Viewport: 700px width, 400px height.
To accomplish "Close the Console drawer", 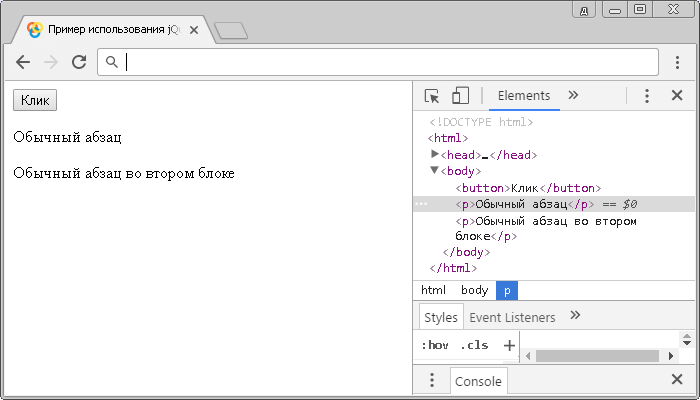I will click(x=677, y=379).
